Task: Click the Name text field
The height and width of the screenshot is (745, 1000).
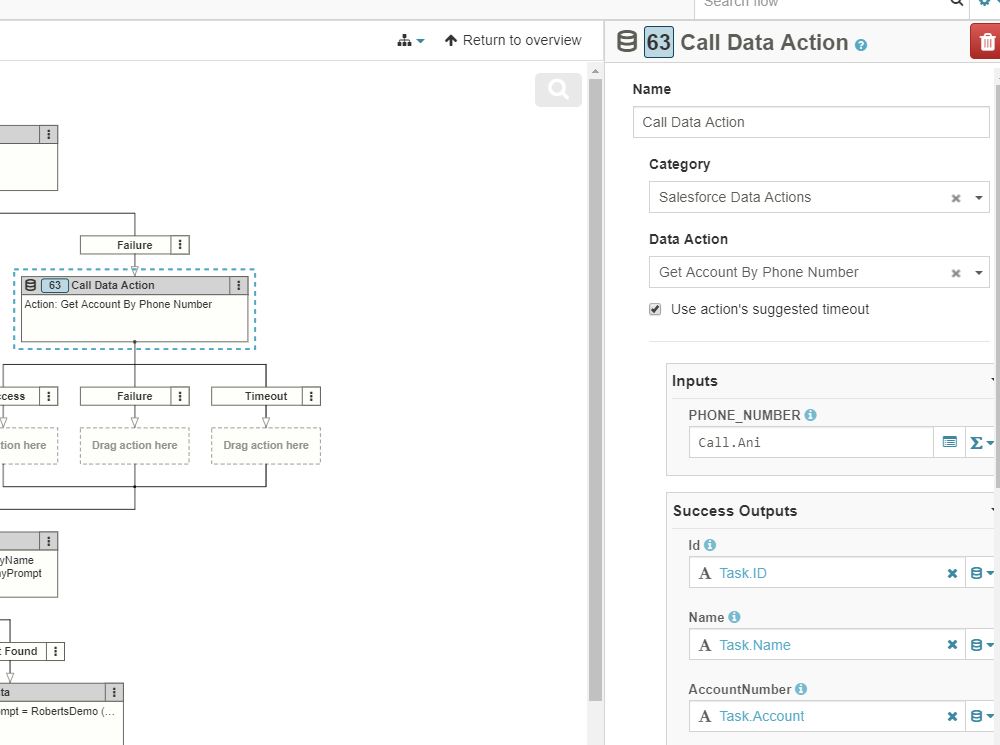Action: pos(810,122)
